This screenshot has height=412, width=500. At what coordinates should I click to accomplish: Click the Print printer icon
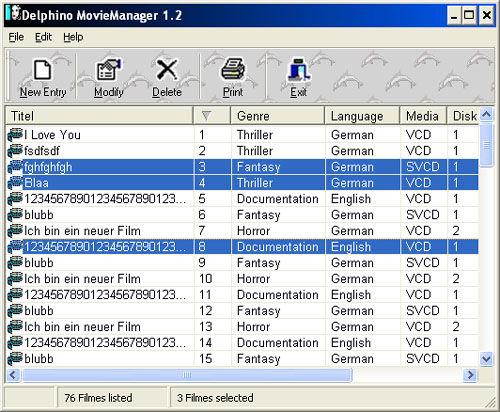point(233,69)
